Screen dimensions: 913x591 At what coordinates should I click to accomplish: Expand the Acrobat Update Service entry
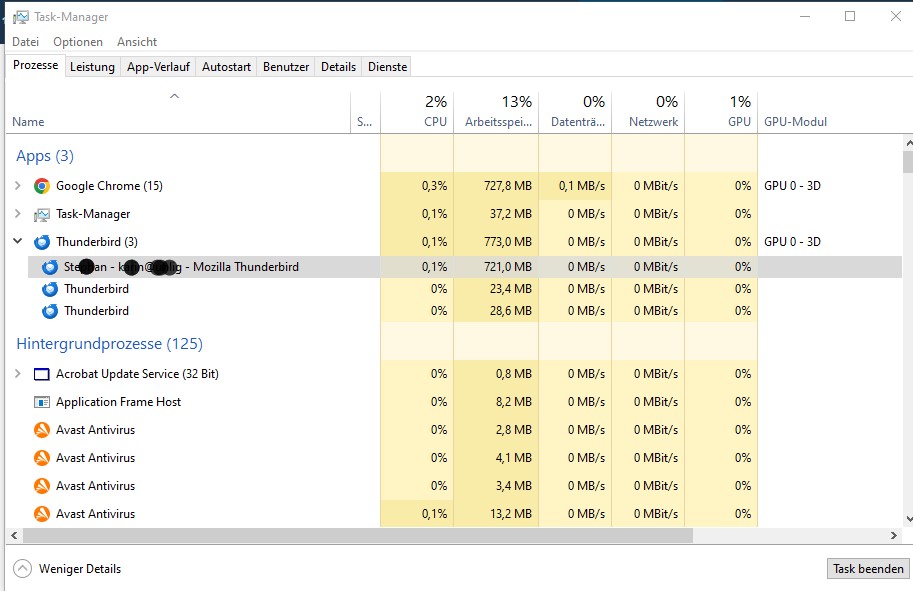click(x=17, y=374)
